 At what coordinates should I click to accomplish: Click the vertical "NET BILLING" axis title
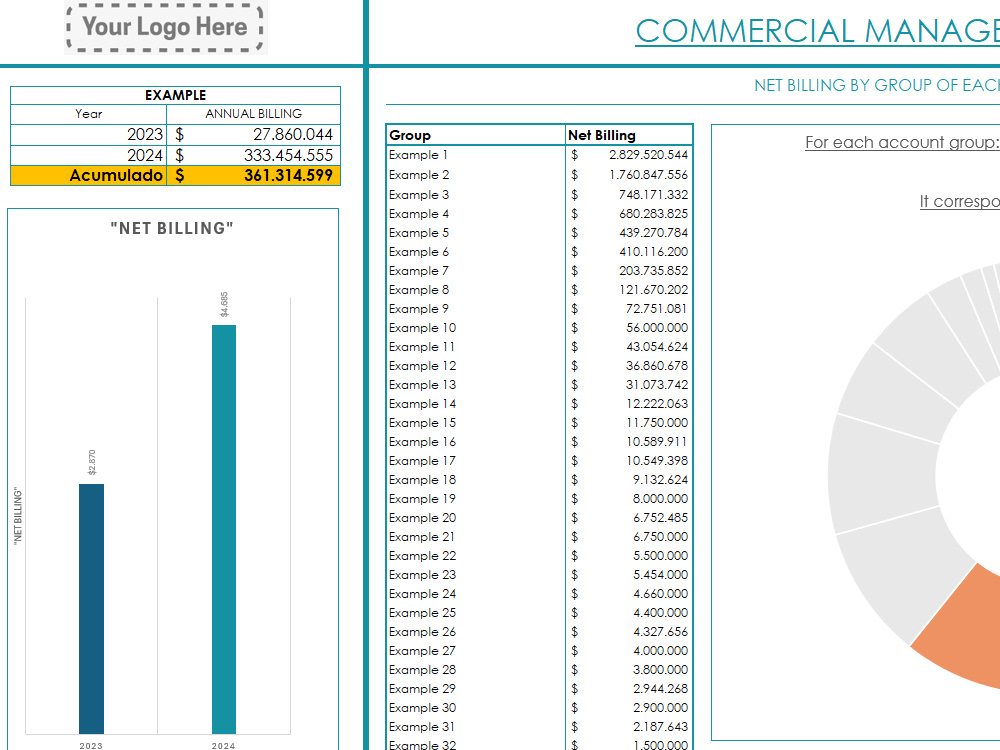(18, 516)
